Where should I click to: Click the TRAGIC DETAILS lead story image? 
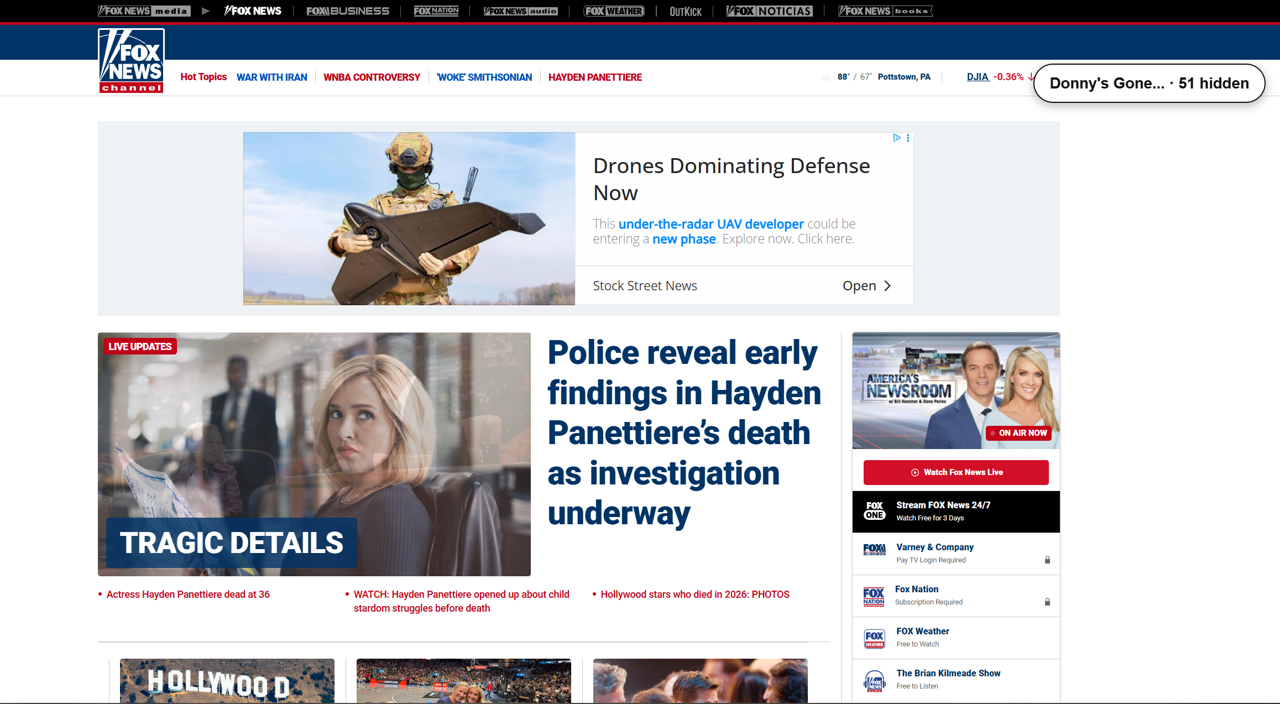[314, 454]
